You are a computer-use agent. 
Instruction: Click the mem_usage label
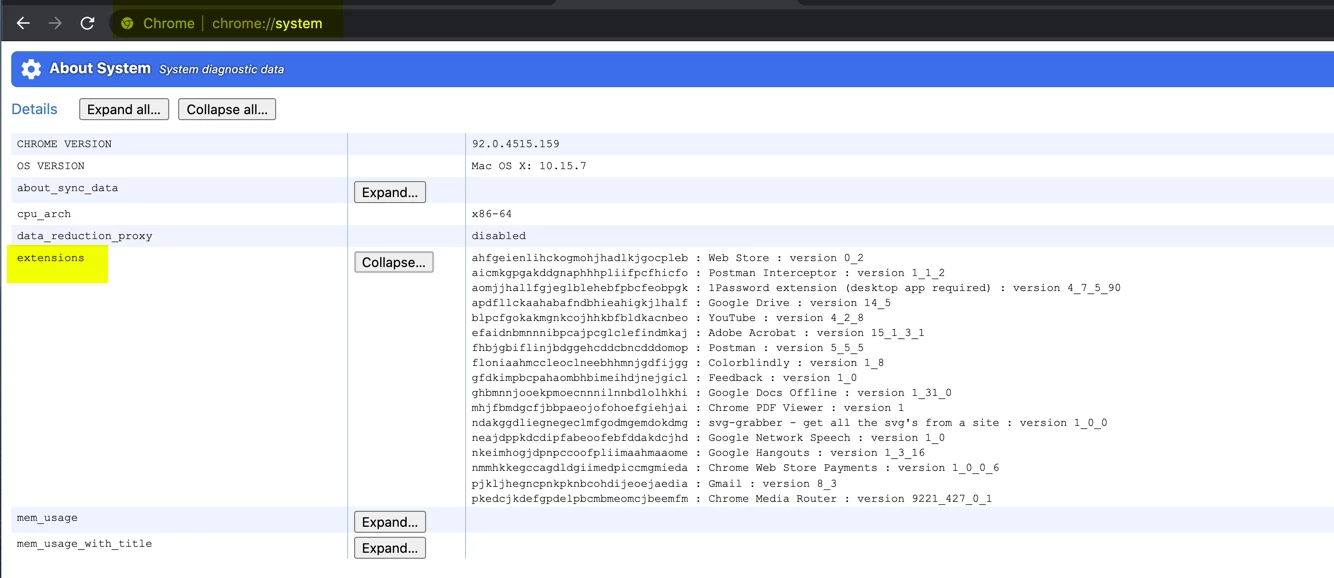tap(47, 518)
